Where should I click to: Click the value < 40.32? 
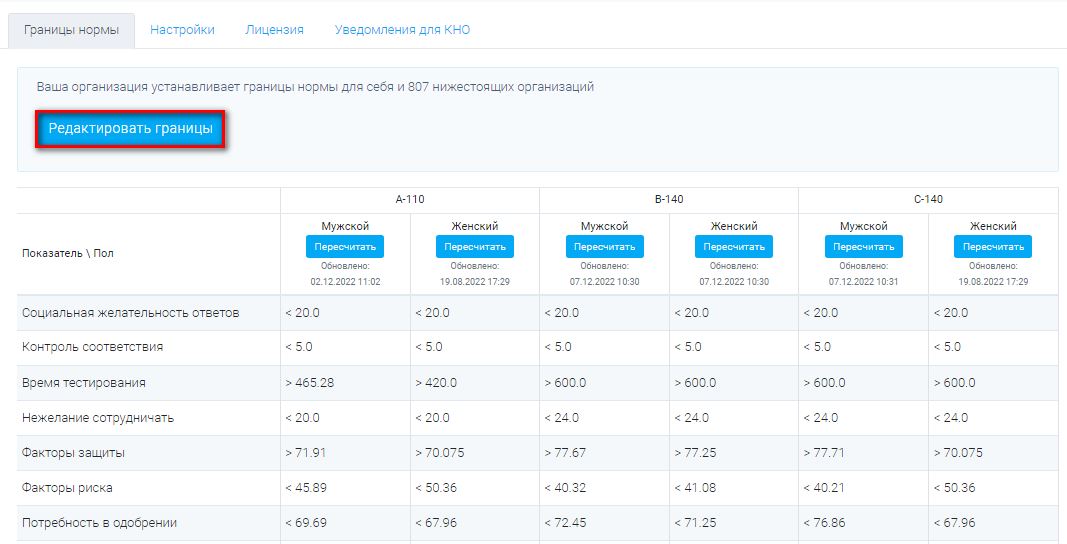click(x=565, y=488)
